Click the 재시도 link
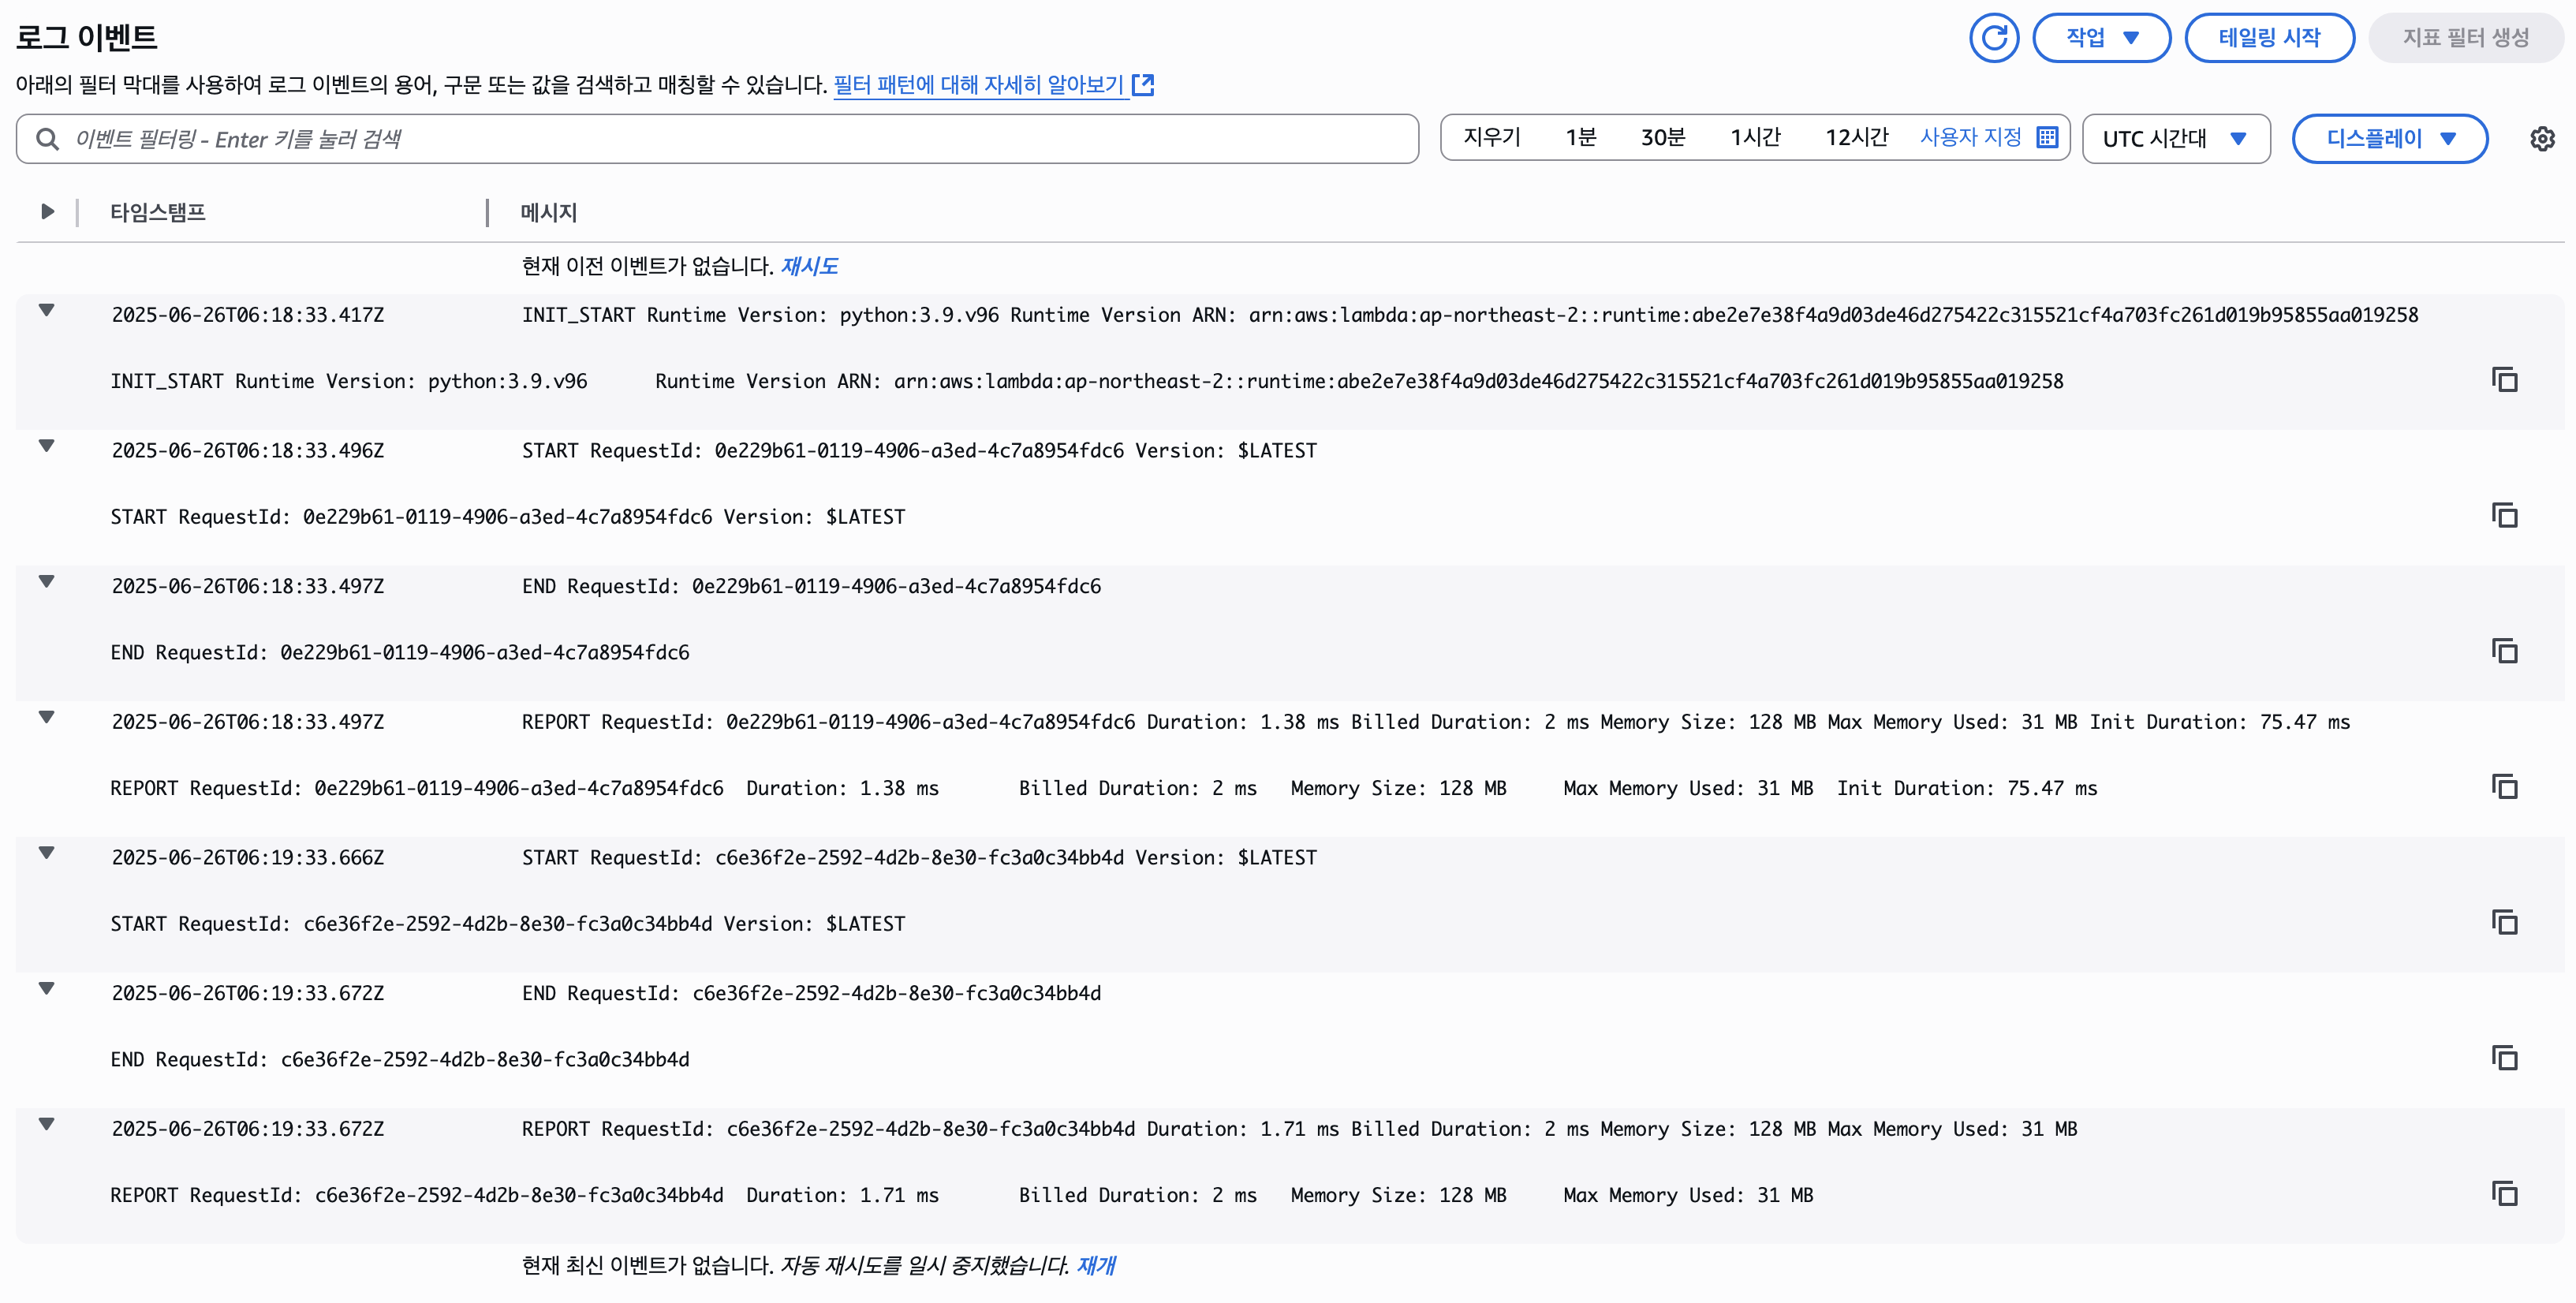The height and width of the screenshot is (1303, 2576). click(x=809, y=266)
